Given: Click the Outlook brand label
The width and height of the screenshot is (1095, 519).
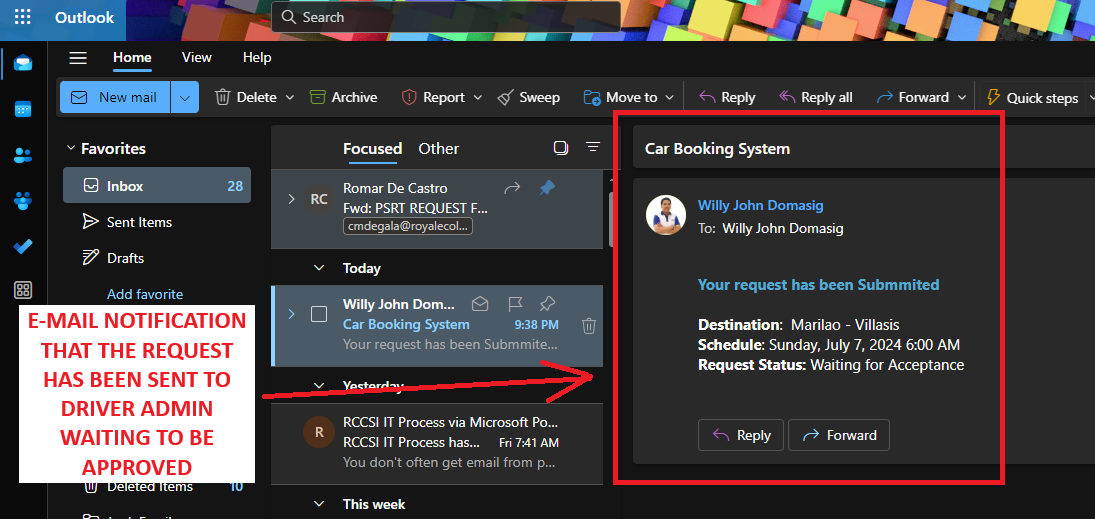Looking at the screenshot, I should 84,17.
